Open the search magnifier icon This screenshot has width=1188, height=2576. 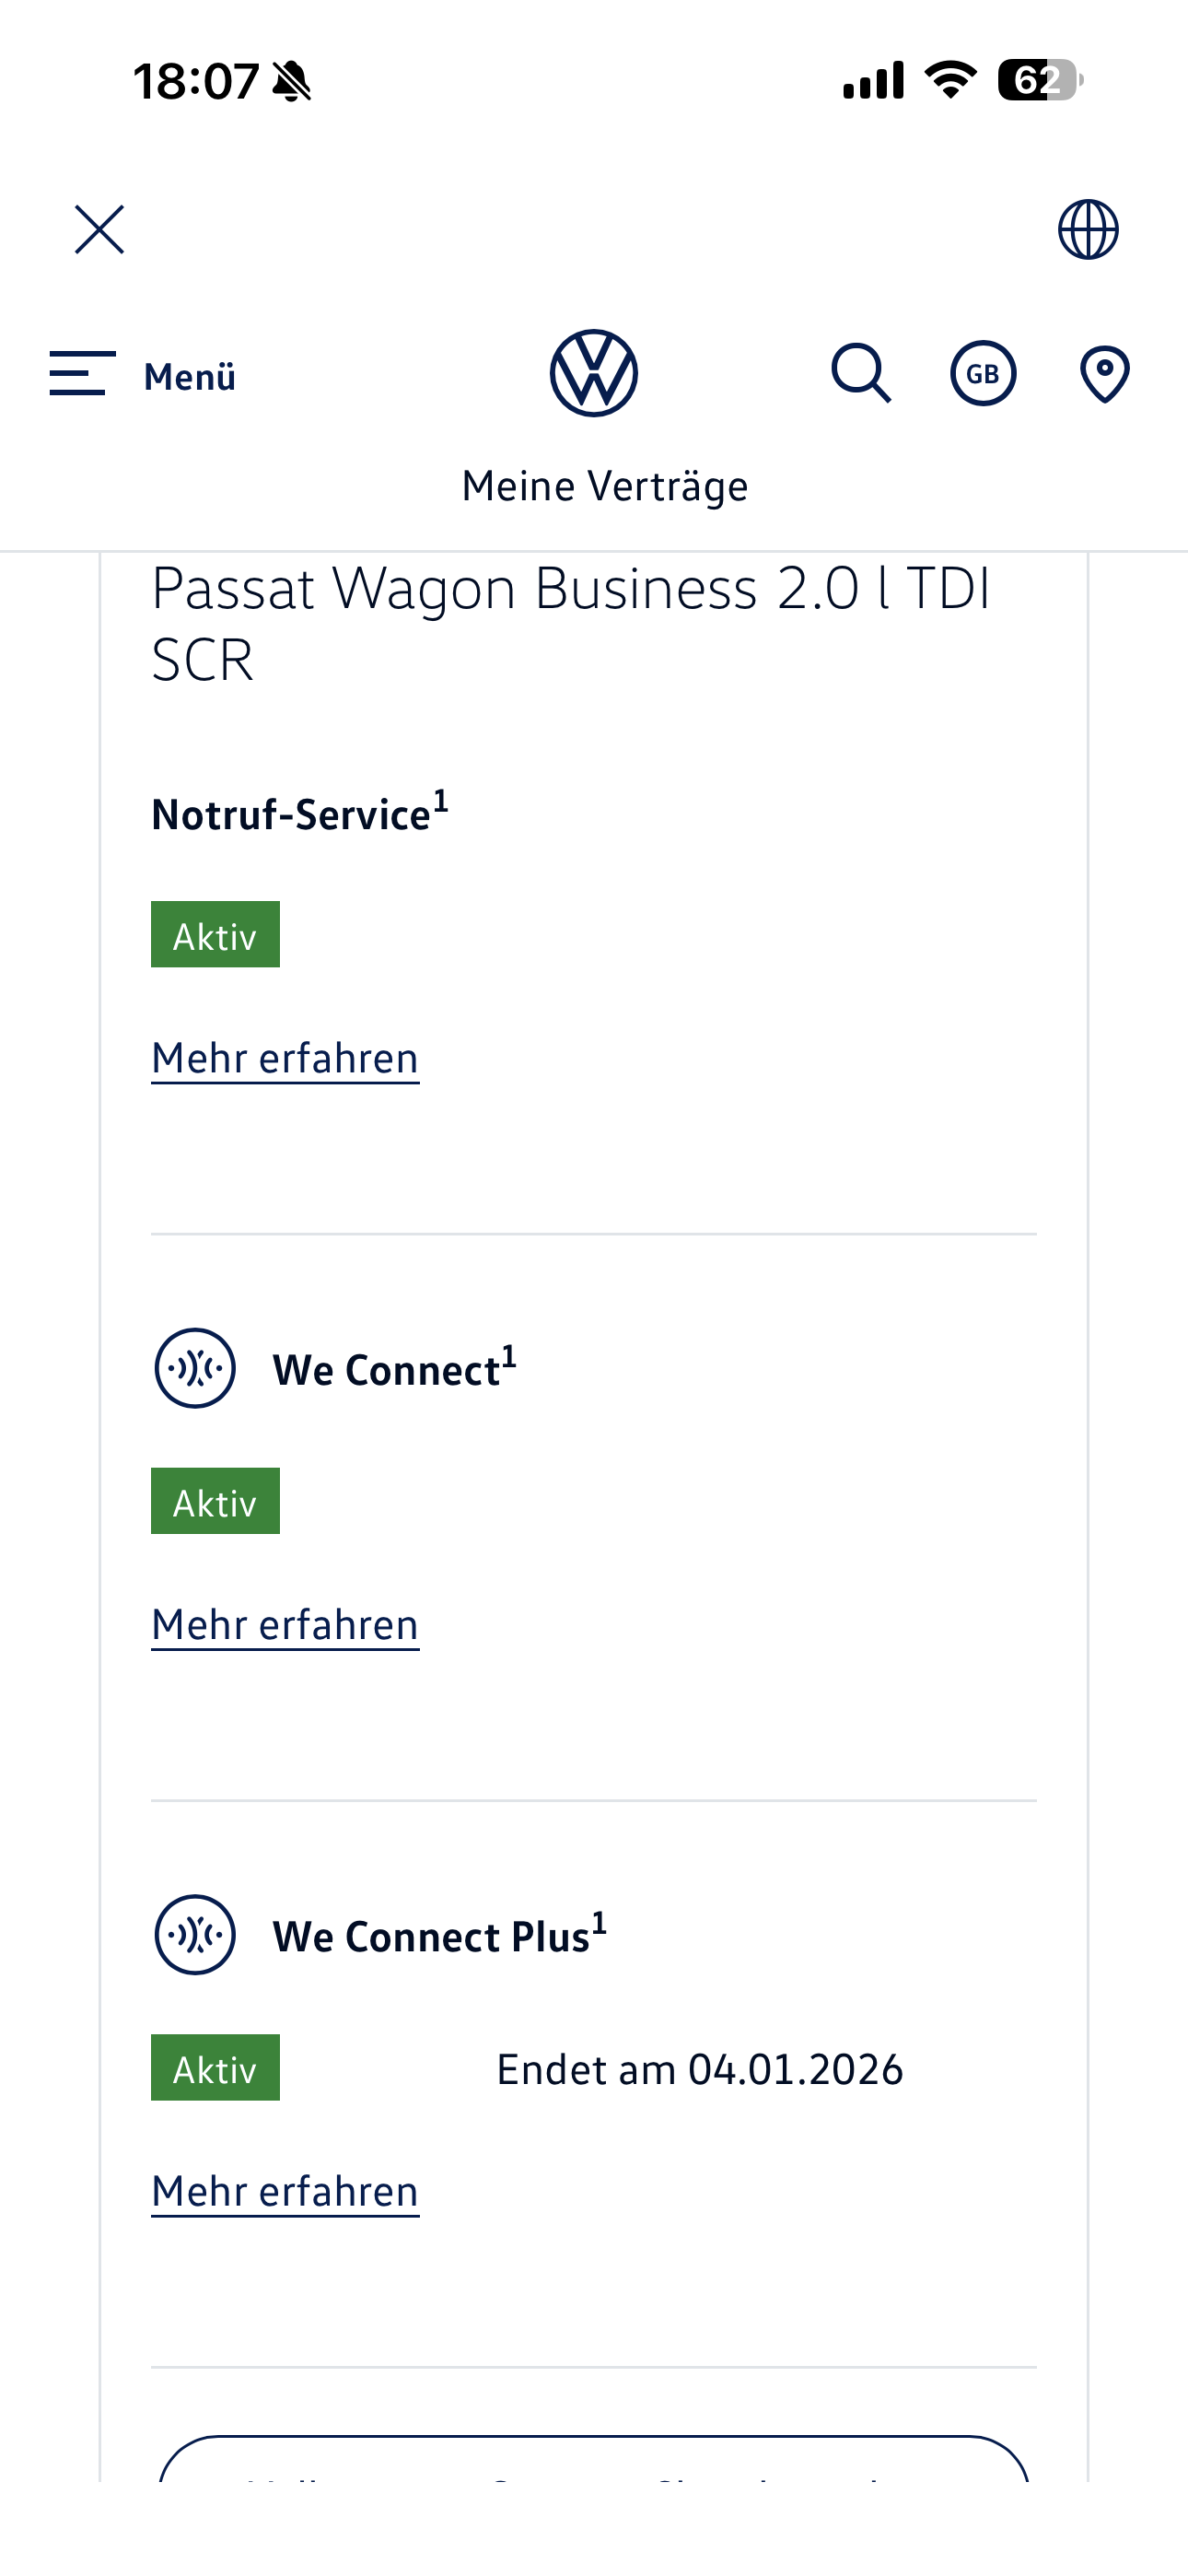pos(861,373)
